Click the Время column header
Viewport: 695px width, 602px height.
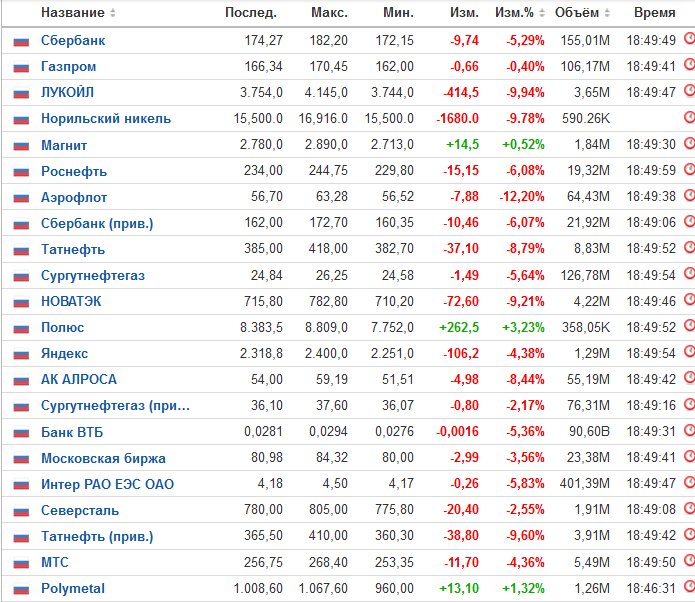coord(655,12)
